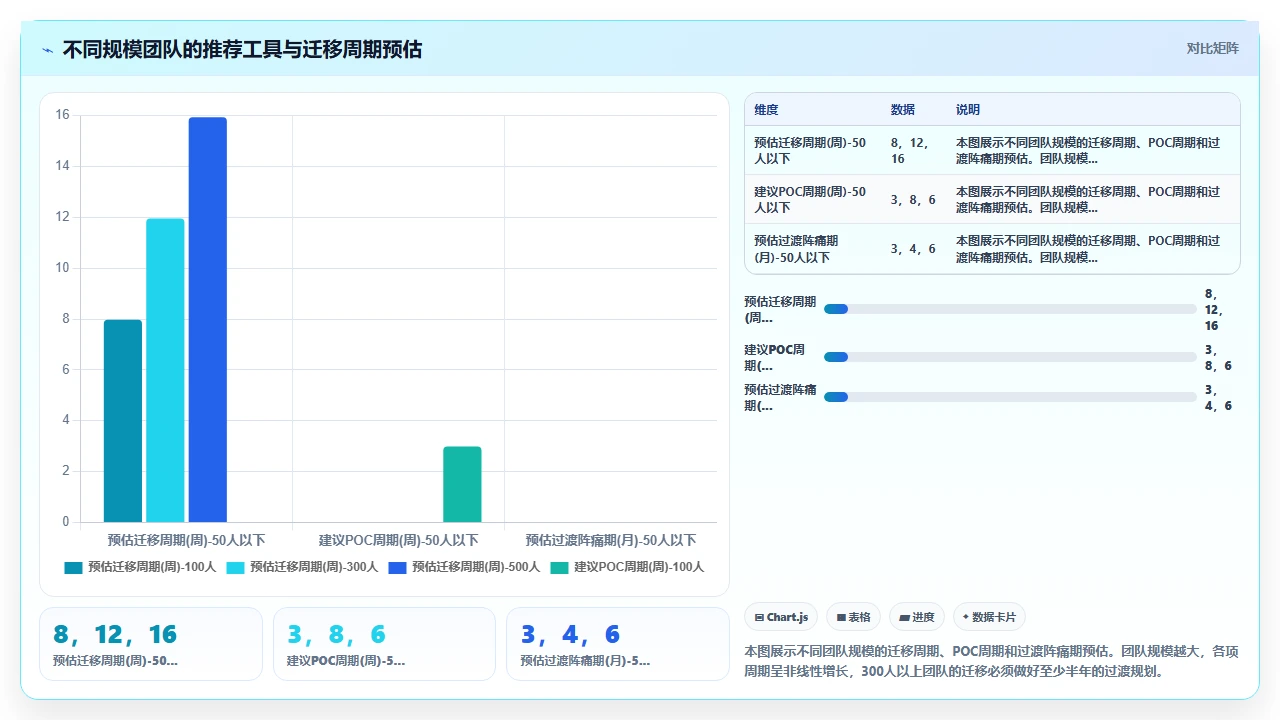
Task: Click the green POC bar of value 3
Action: [462, 484]
